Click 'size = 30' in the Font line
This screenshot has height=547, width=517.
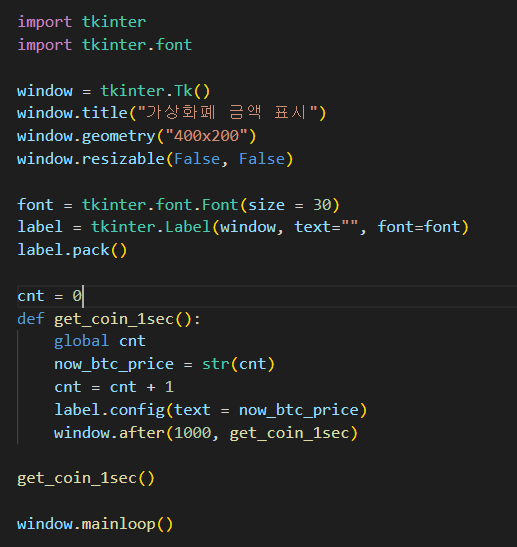point(290,205)
